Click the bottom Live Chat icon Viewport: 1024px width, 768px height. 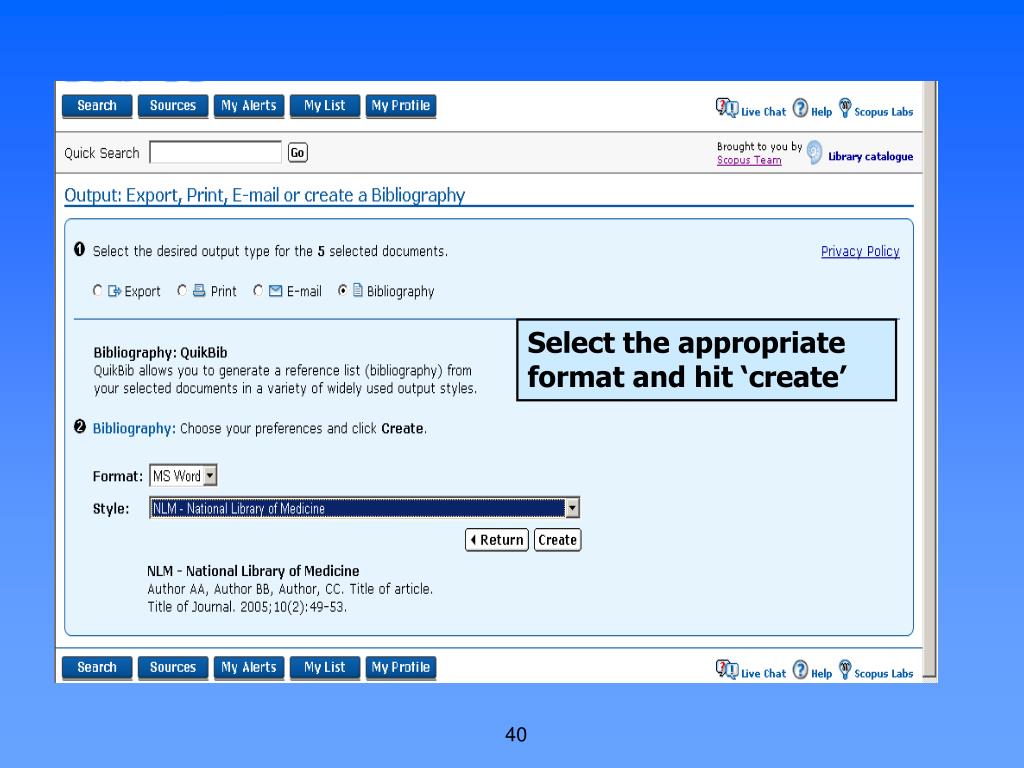(726, 669)
